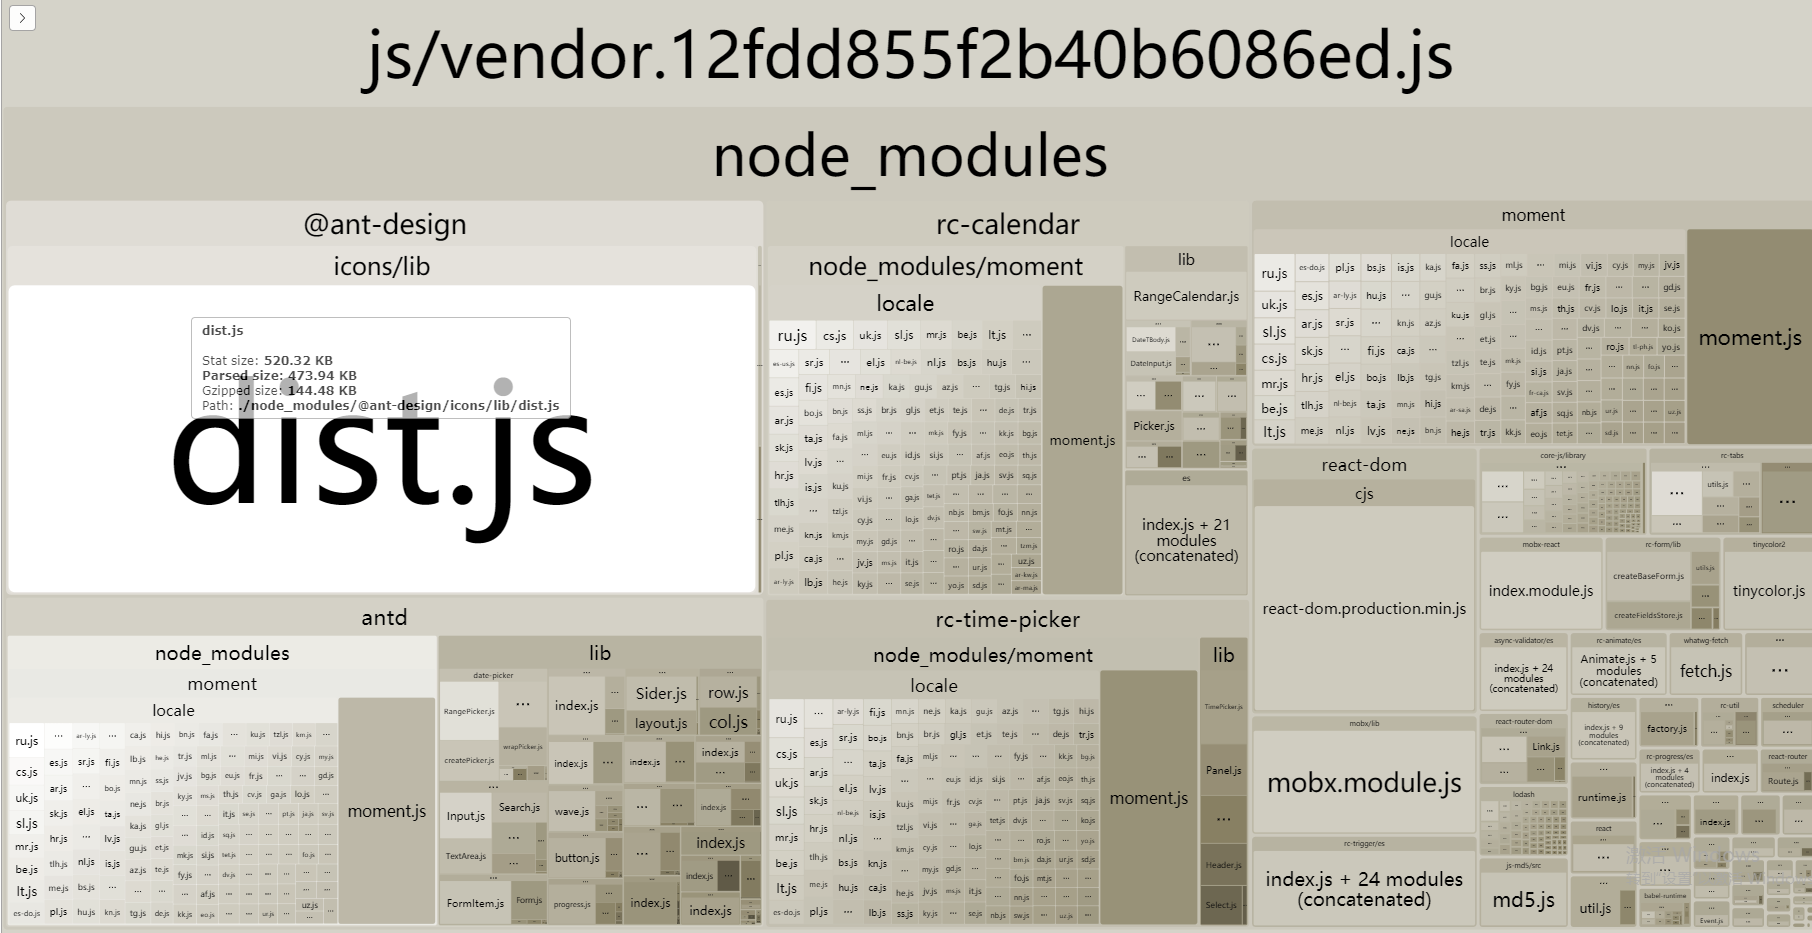Select moment.js in the top-right moment group
Viewport: 1812px width, 933px height.
tap(1749, 338)
